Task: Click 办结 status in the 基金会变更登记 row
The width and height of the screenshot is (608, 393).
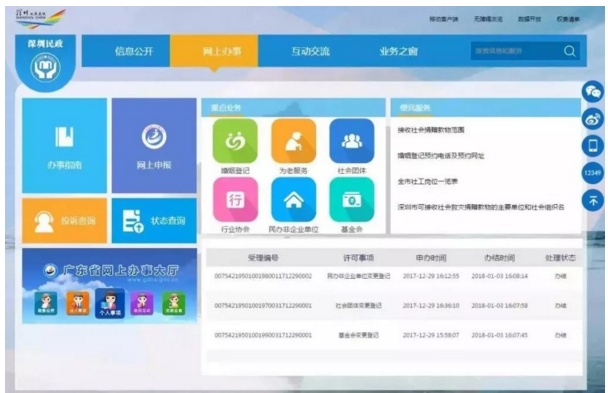Action: pos(561,335)
